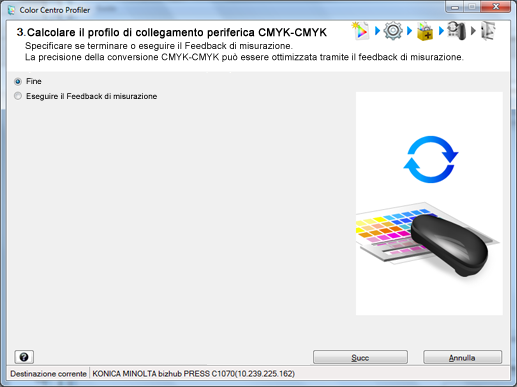Screen dimensions: 517x387
Task: Click the Succ button
Action: click(360, 358)
